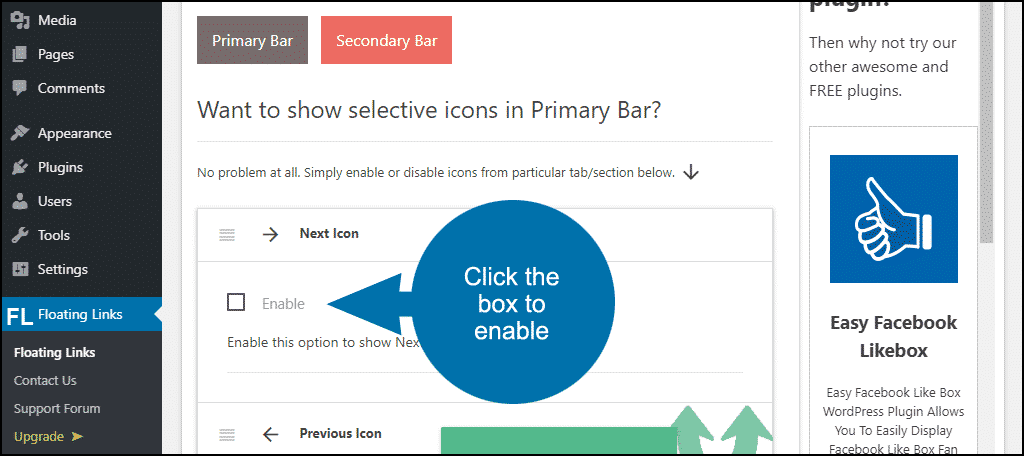
Task: Expand the Previous Icon section
Action: (x=485, y=433)
